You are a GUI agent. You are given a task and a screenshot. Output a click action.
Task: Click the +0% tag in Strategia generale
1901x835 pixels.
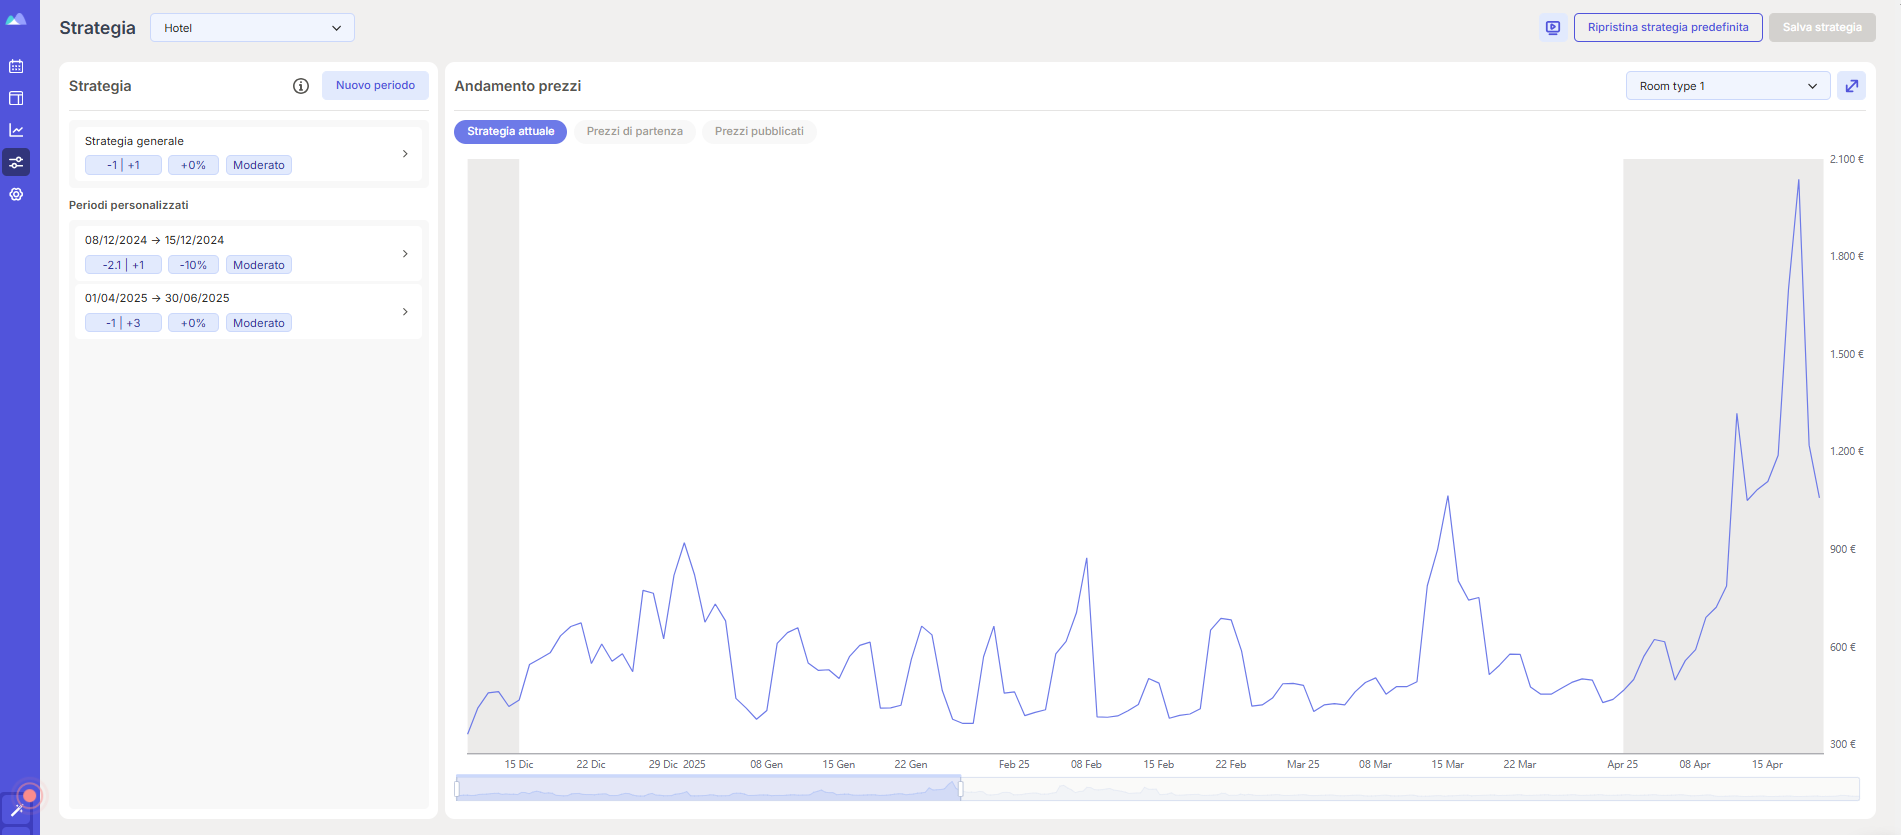193,166
